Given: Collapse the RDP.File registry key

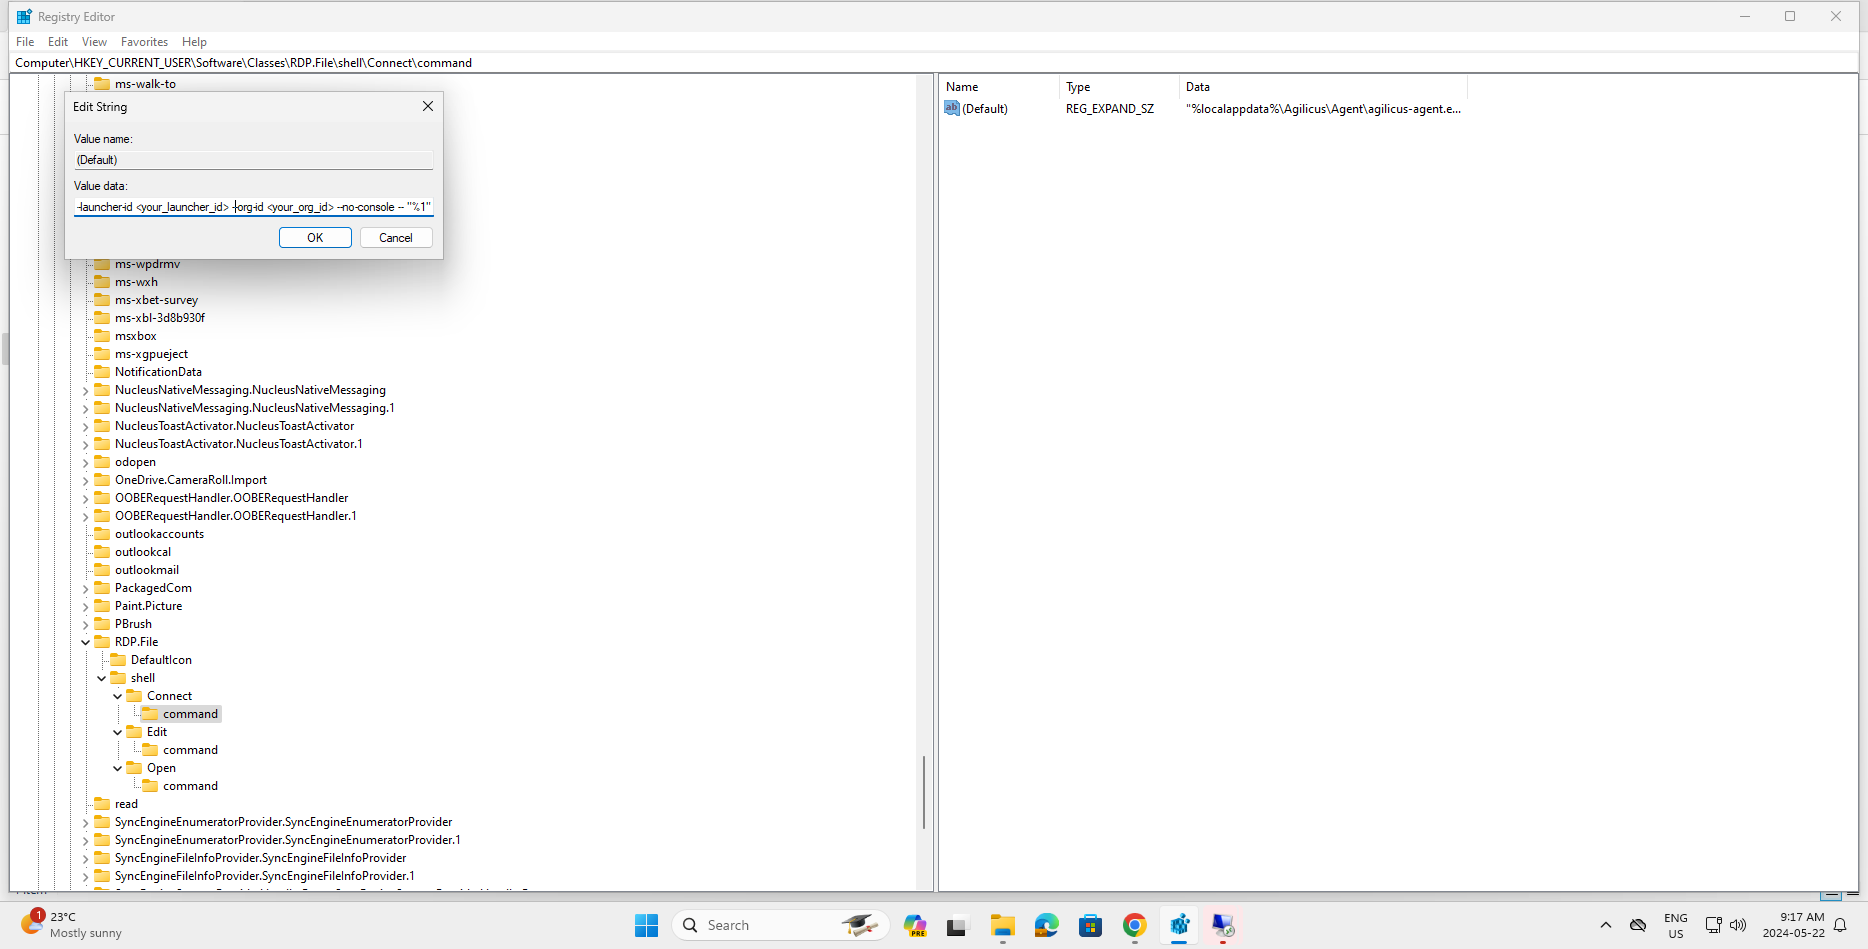Looking at the screenshot, I should pos(86,641).
